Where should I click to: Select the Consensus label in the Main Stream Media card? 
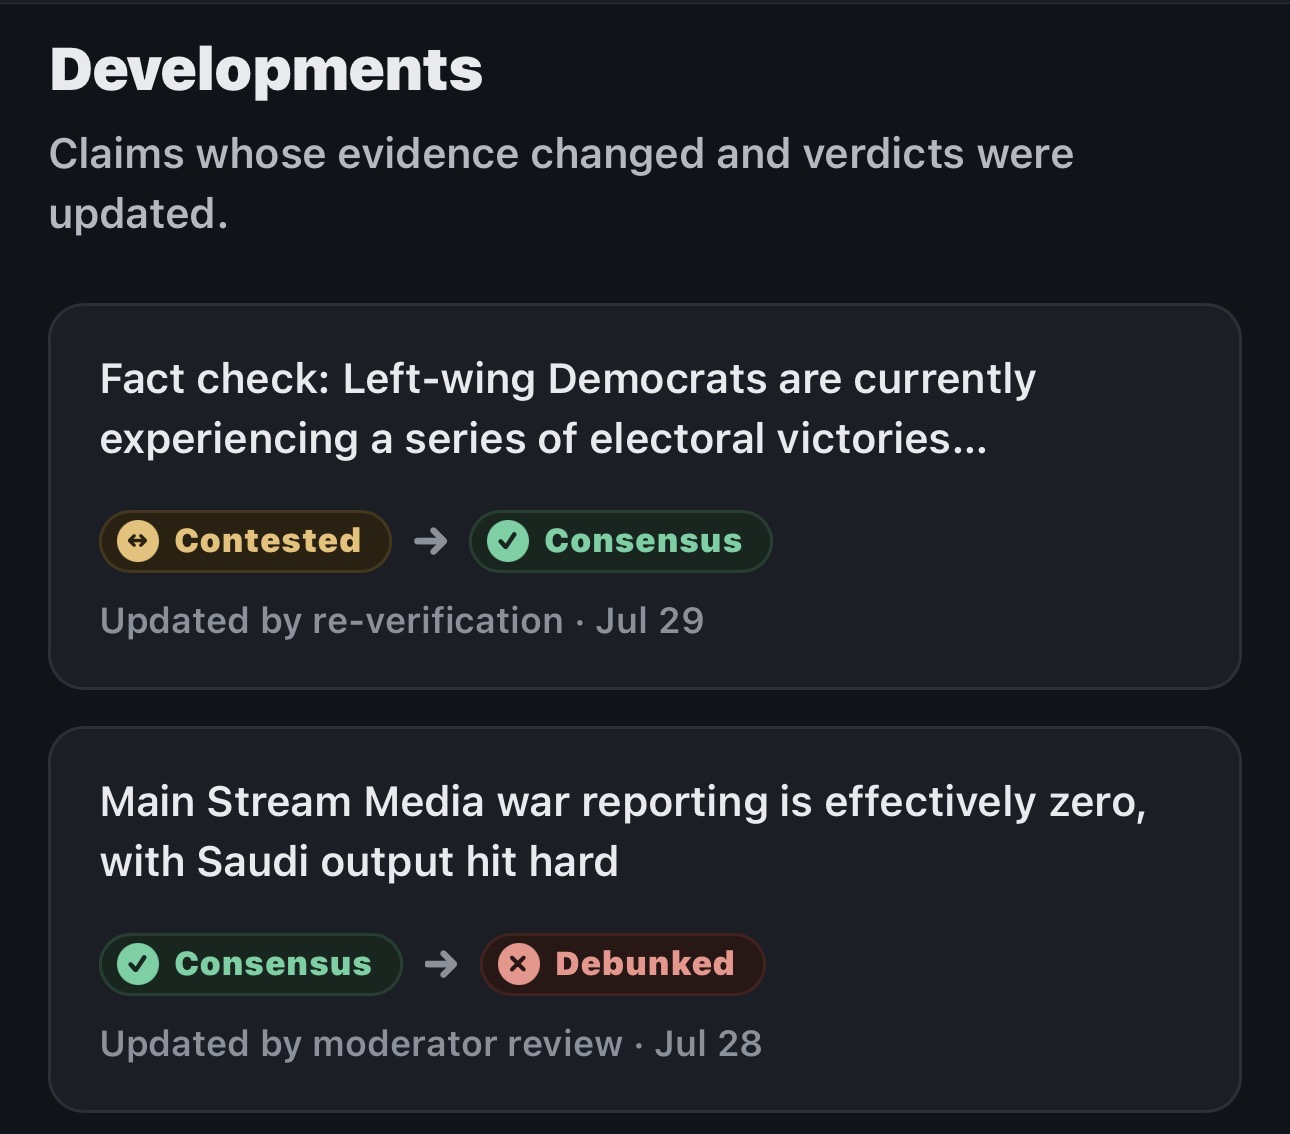[273, 964]
